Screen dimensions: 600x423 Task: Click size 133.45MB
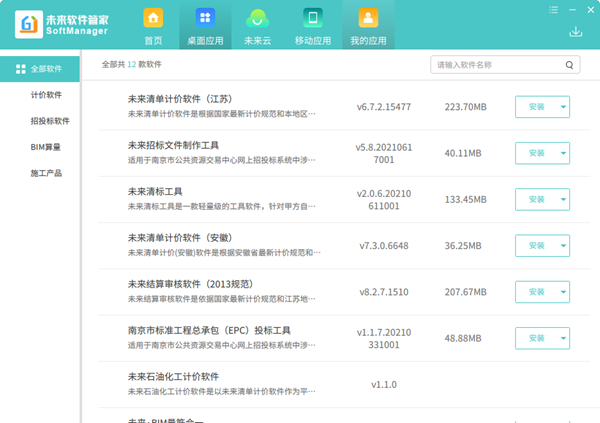click(x=465, y=199)
